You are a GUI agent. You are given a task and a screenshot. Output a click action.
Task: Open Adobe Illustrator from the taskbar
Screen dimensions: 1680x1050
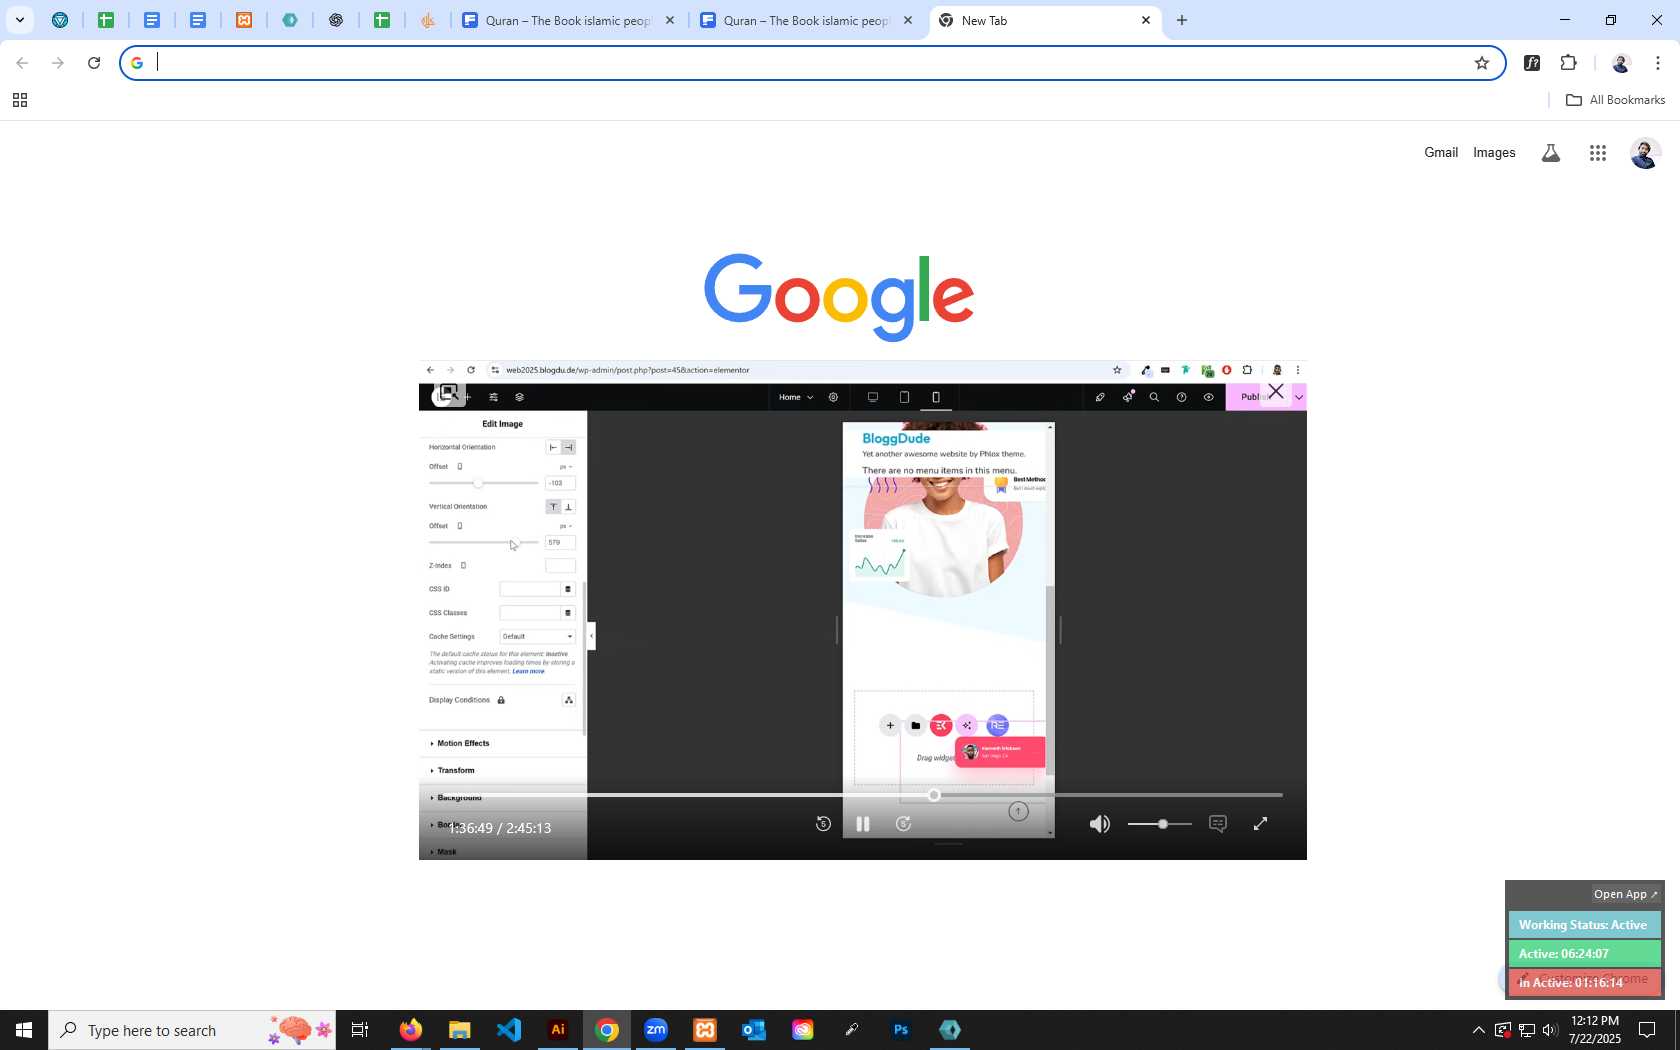(558, 1030)
